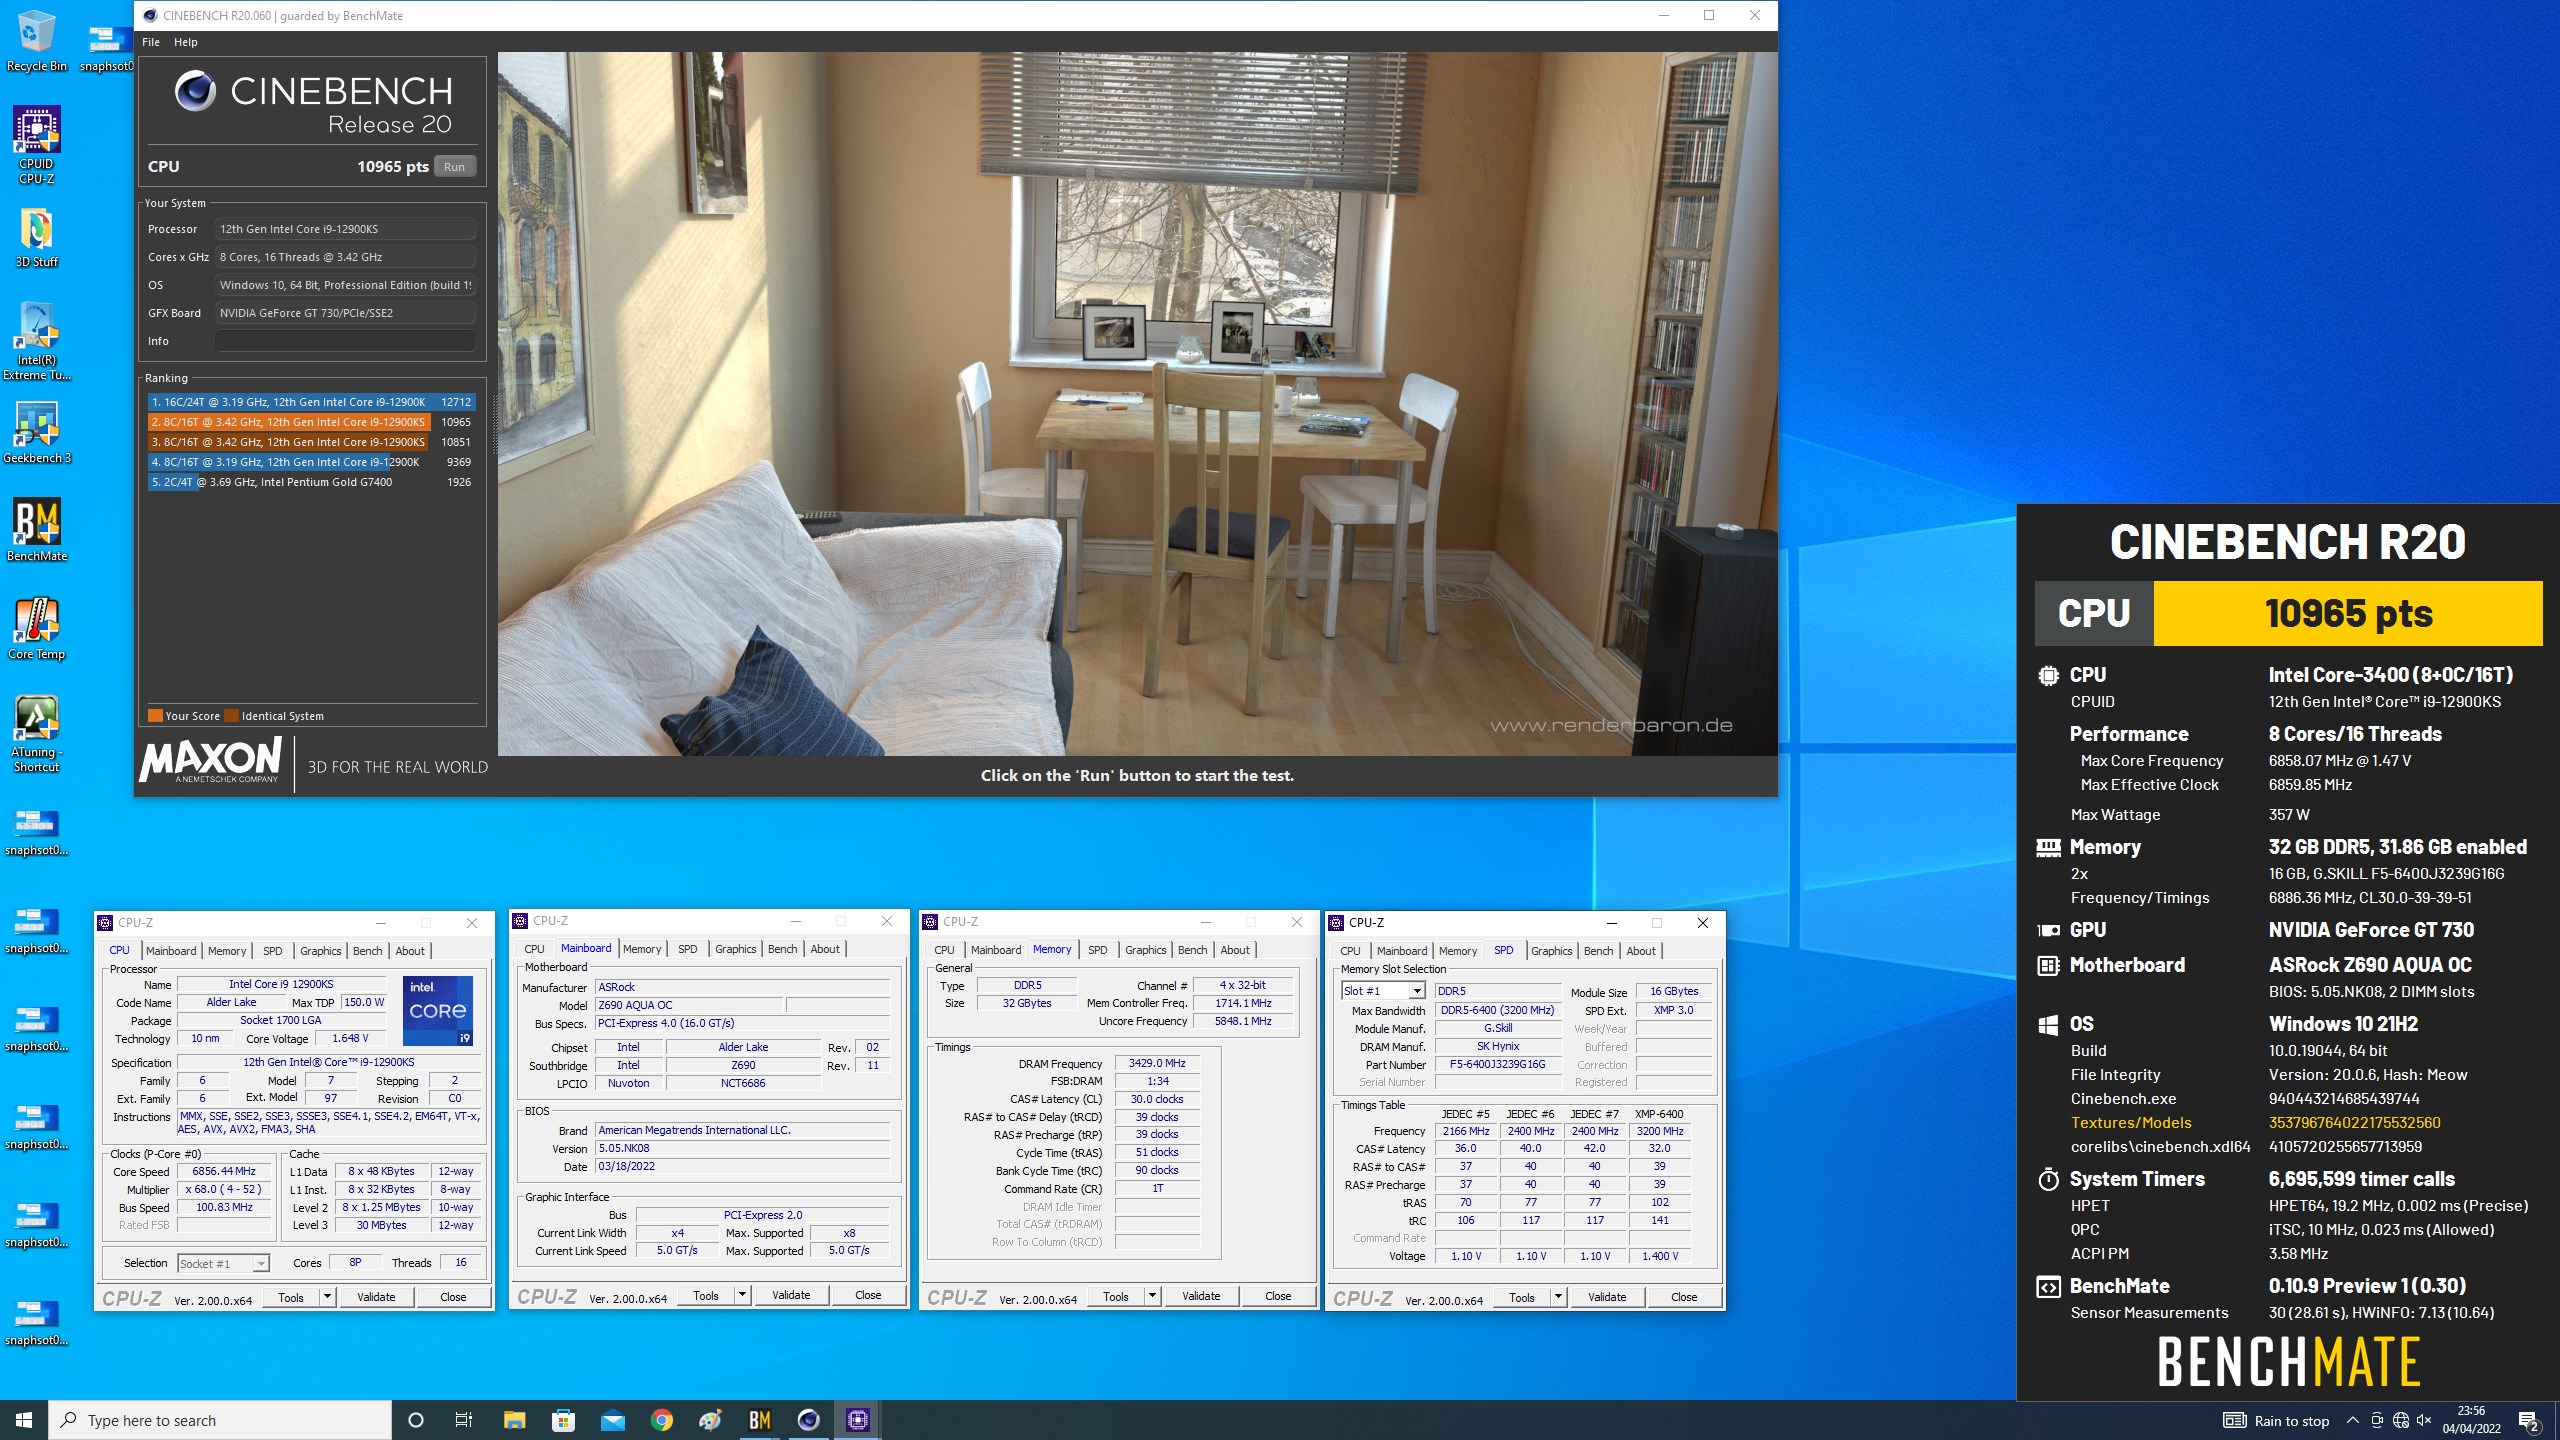Open the SPD tab in Memory CPU-Z window

pyautogui.click(x=1098, y=950)
